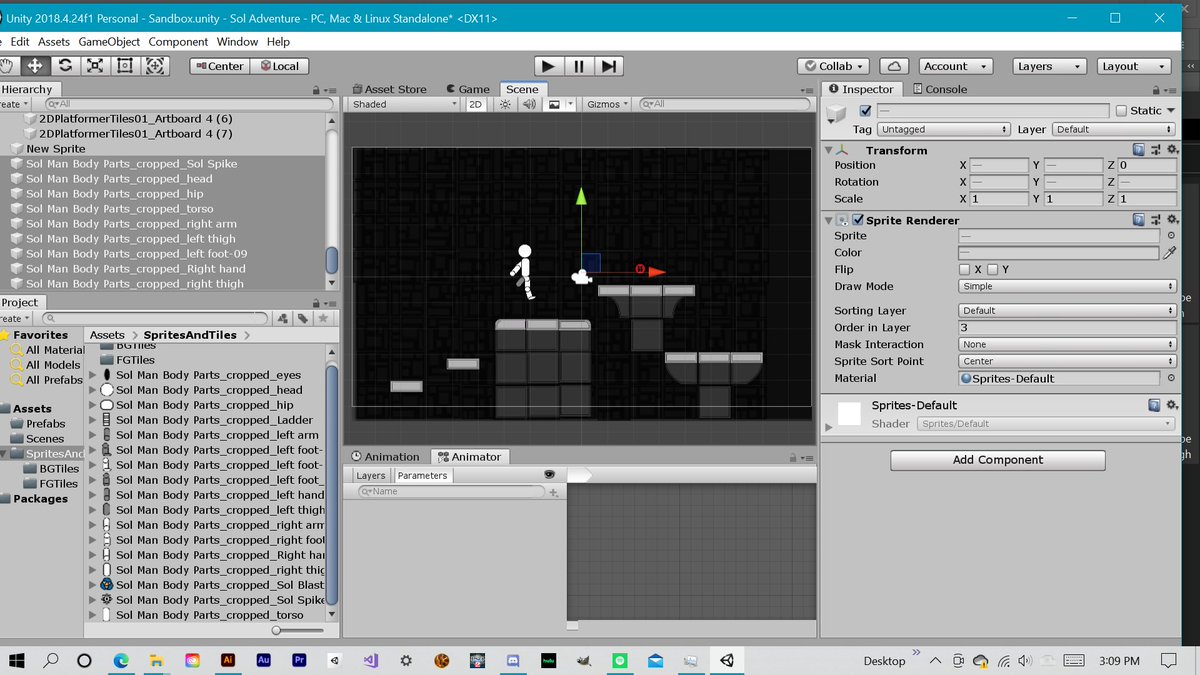Select the Scale tool
Viewport: 1200px width, 675px height.
click(x=95, y=66)
